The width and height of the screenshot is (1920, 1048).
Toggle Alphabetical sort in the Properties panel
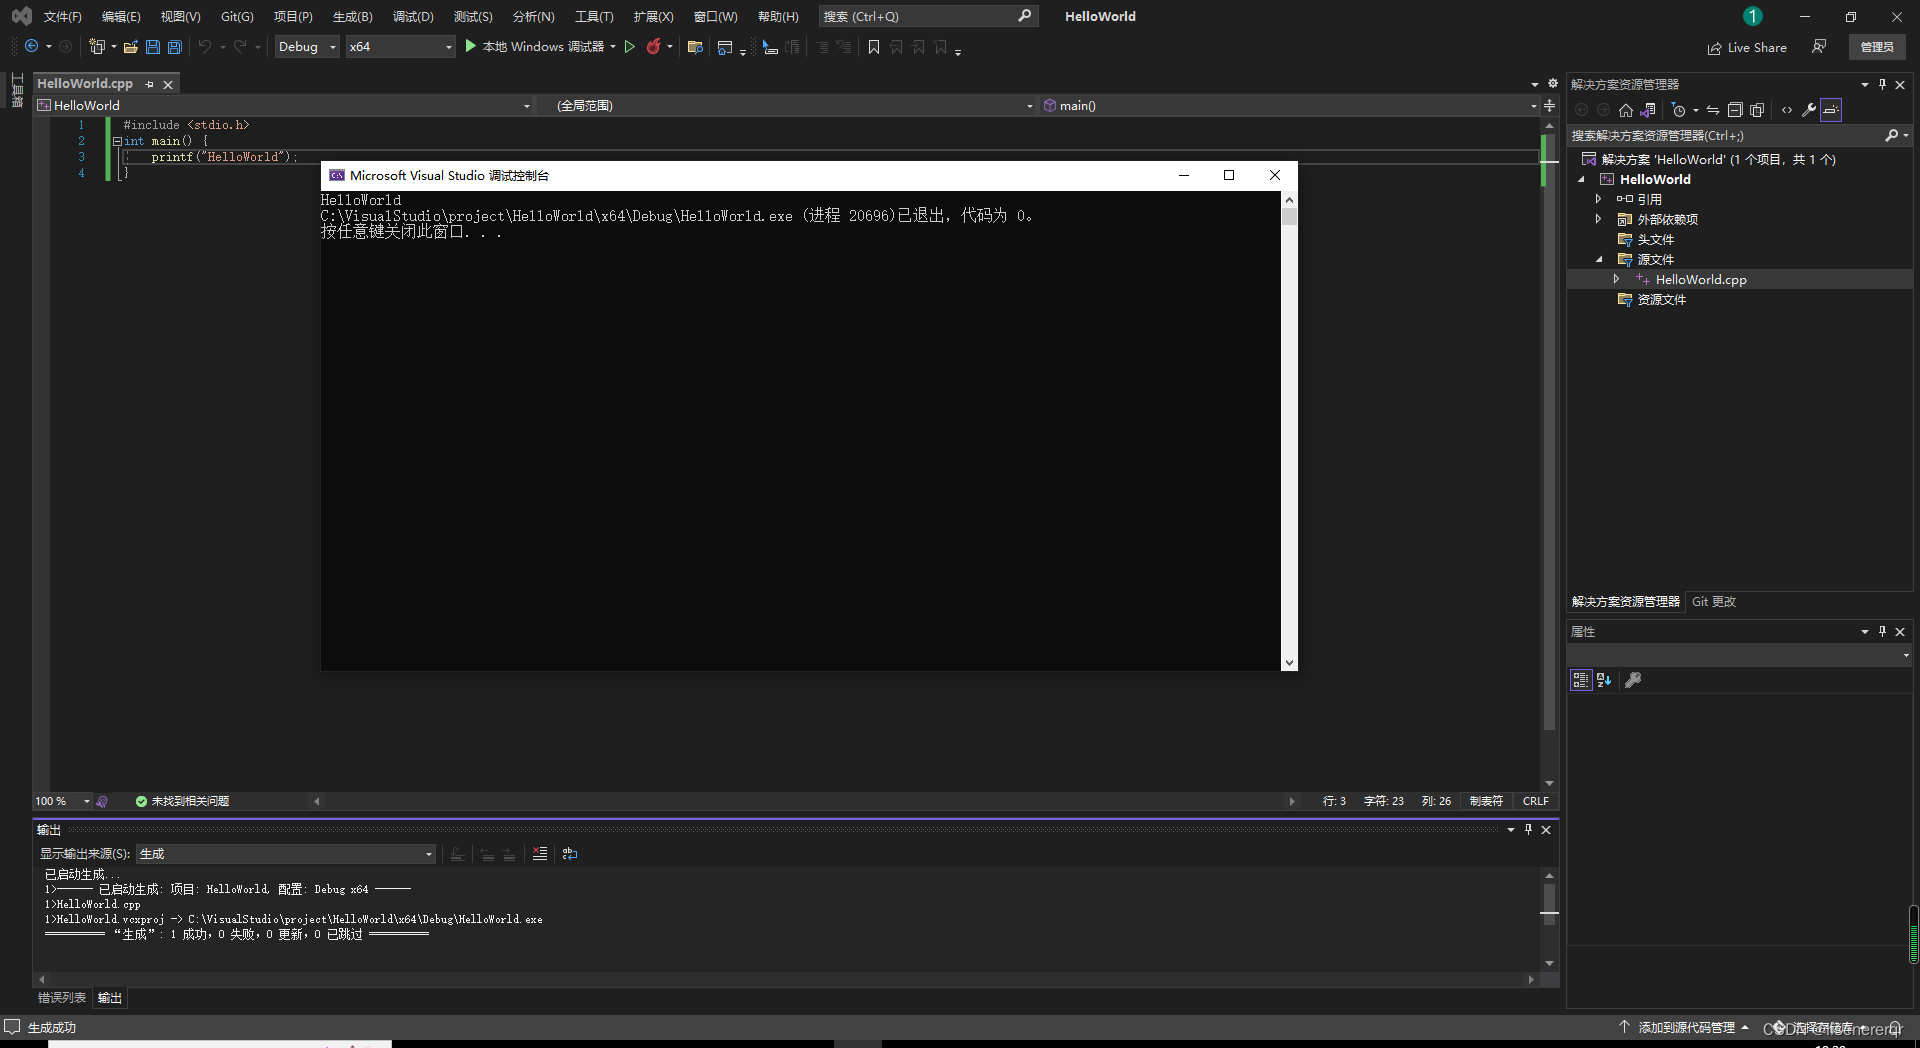pos(1604,680)
